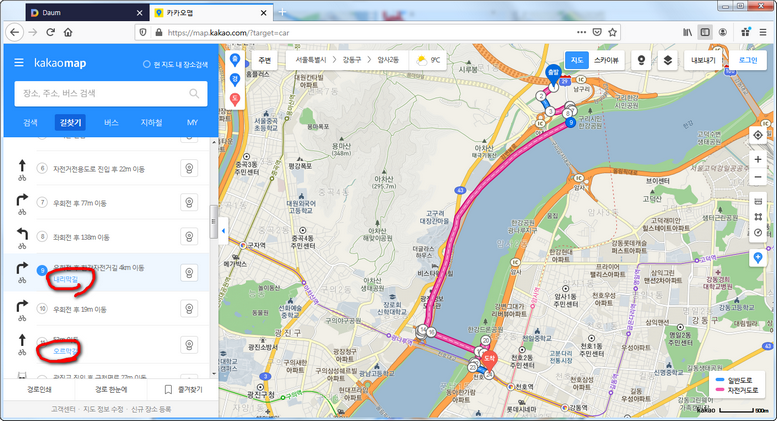Open 서울특별시 region selector

(x=311, y=60)
